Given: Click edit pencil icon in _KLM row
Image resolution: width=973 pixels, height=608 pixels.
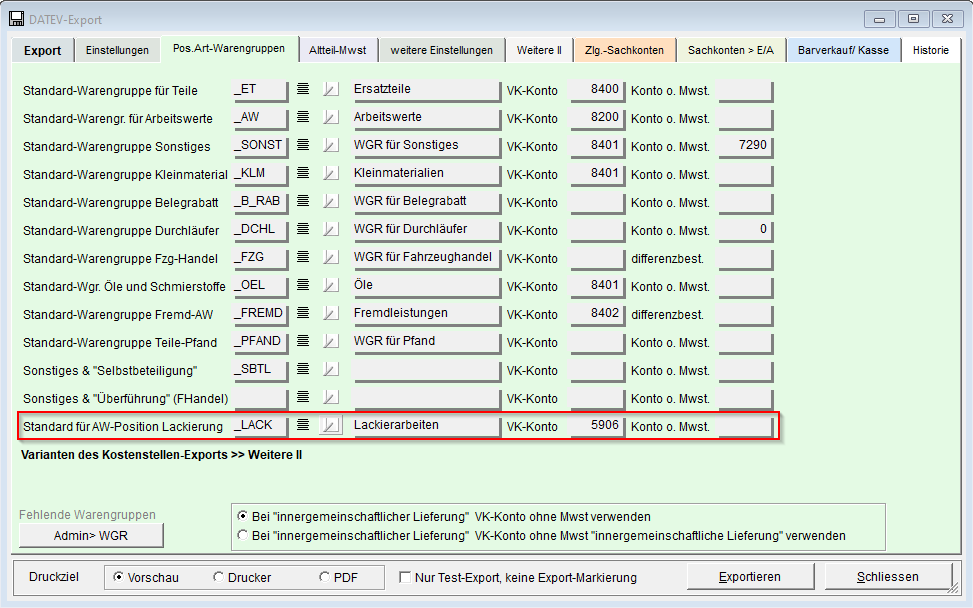Looking at the screenshot, I should point(331,173).
